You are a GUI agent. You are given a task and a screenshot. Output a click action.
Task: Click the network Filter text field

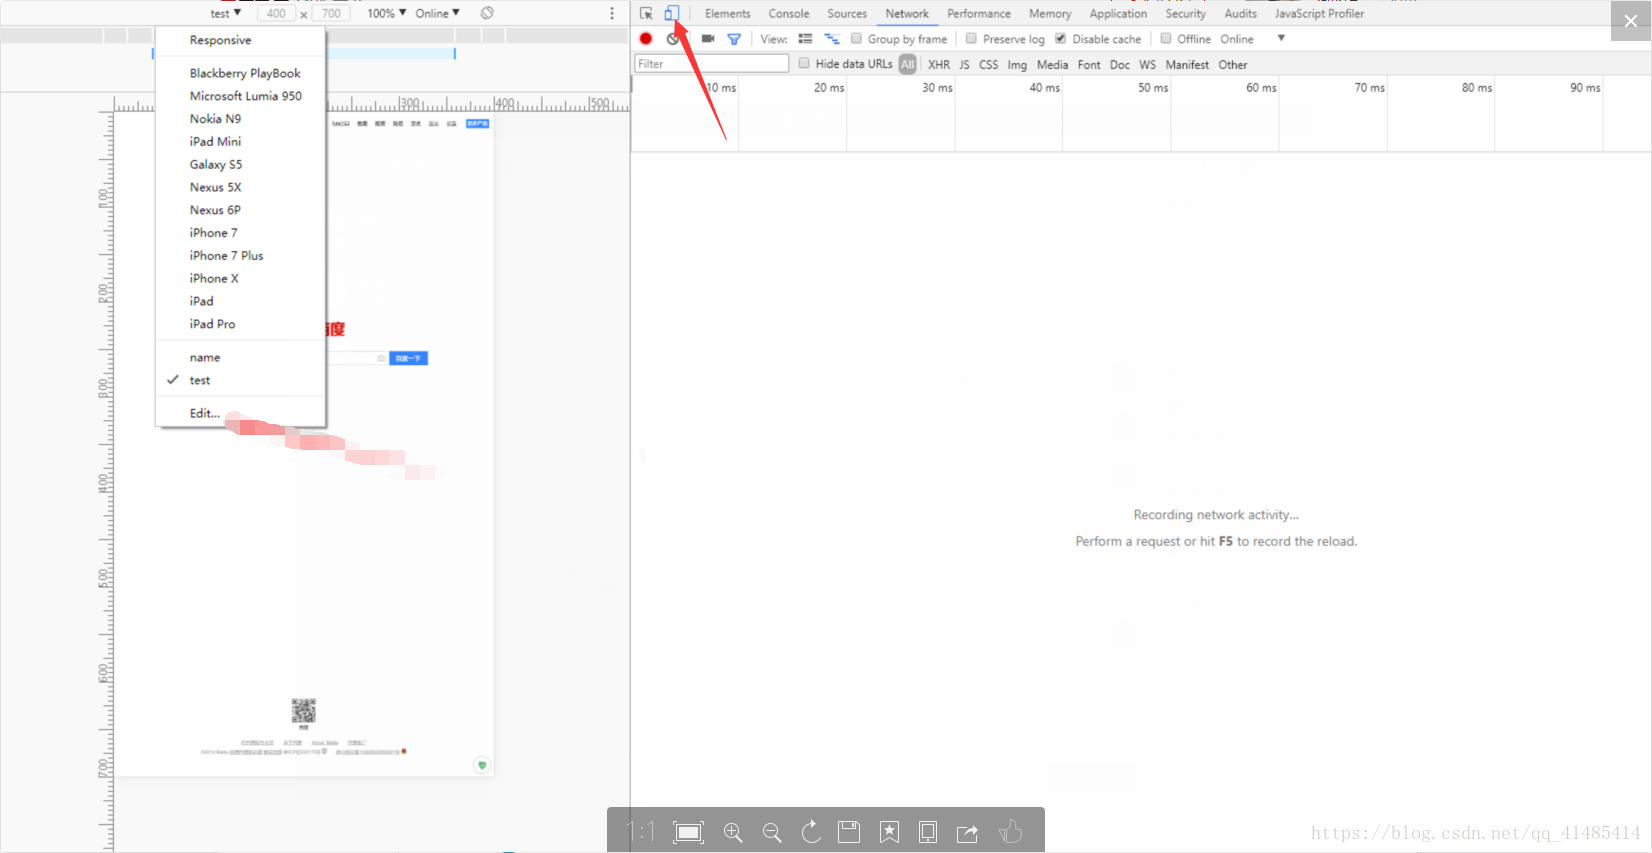712,63
